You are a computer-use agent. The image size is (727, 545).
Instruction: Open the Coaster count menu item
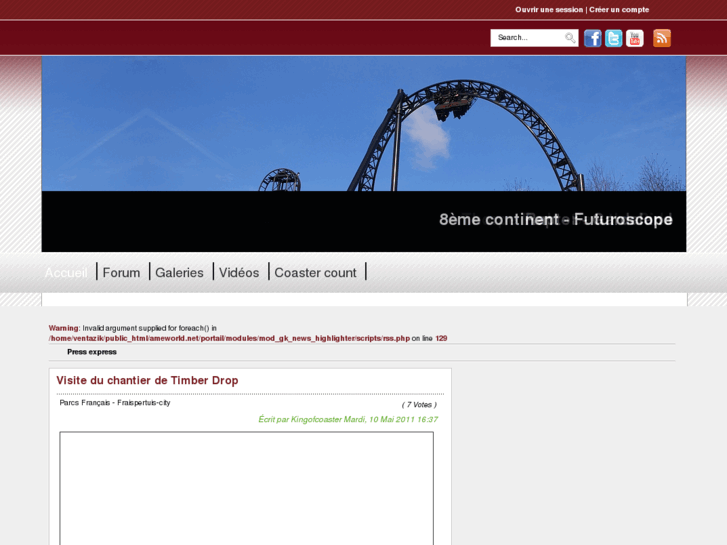coord(315,273)
